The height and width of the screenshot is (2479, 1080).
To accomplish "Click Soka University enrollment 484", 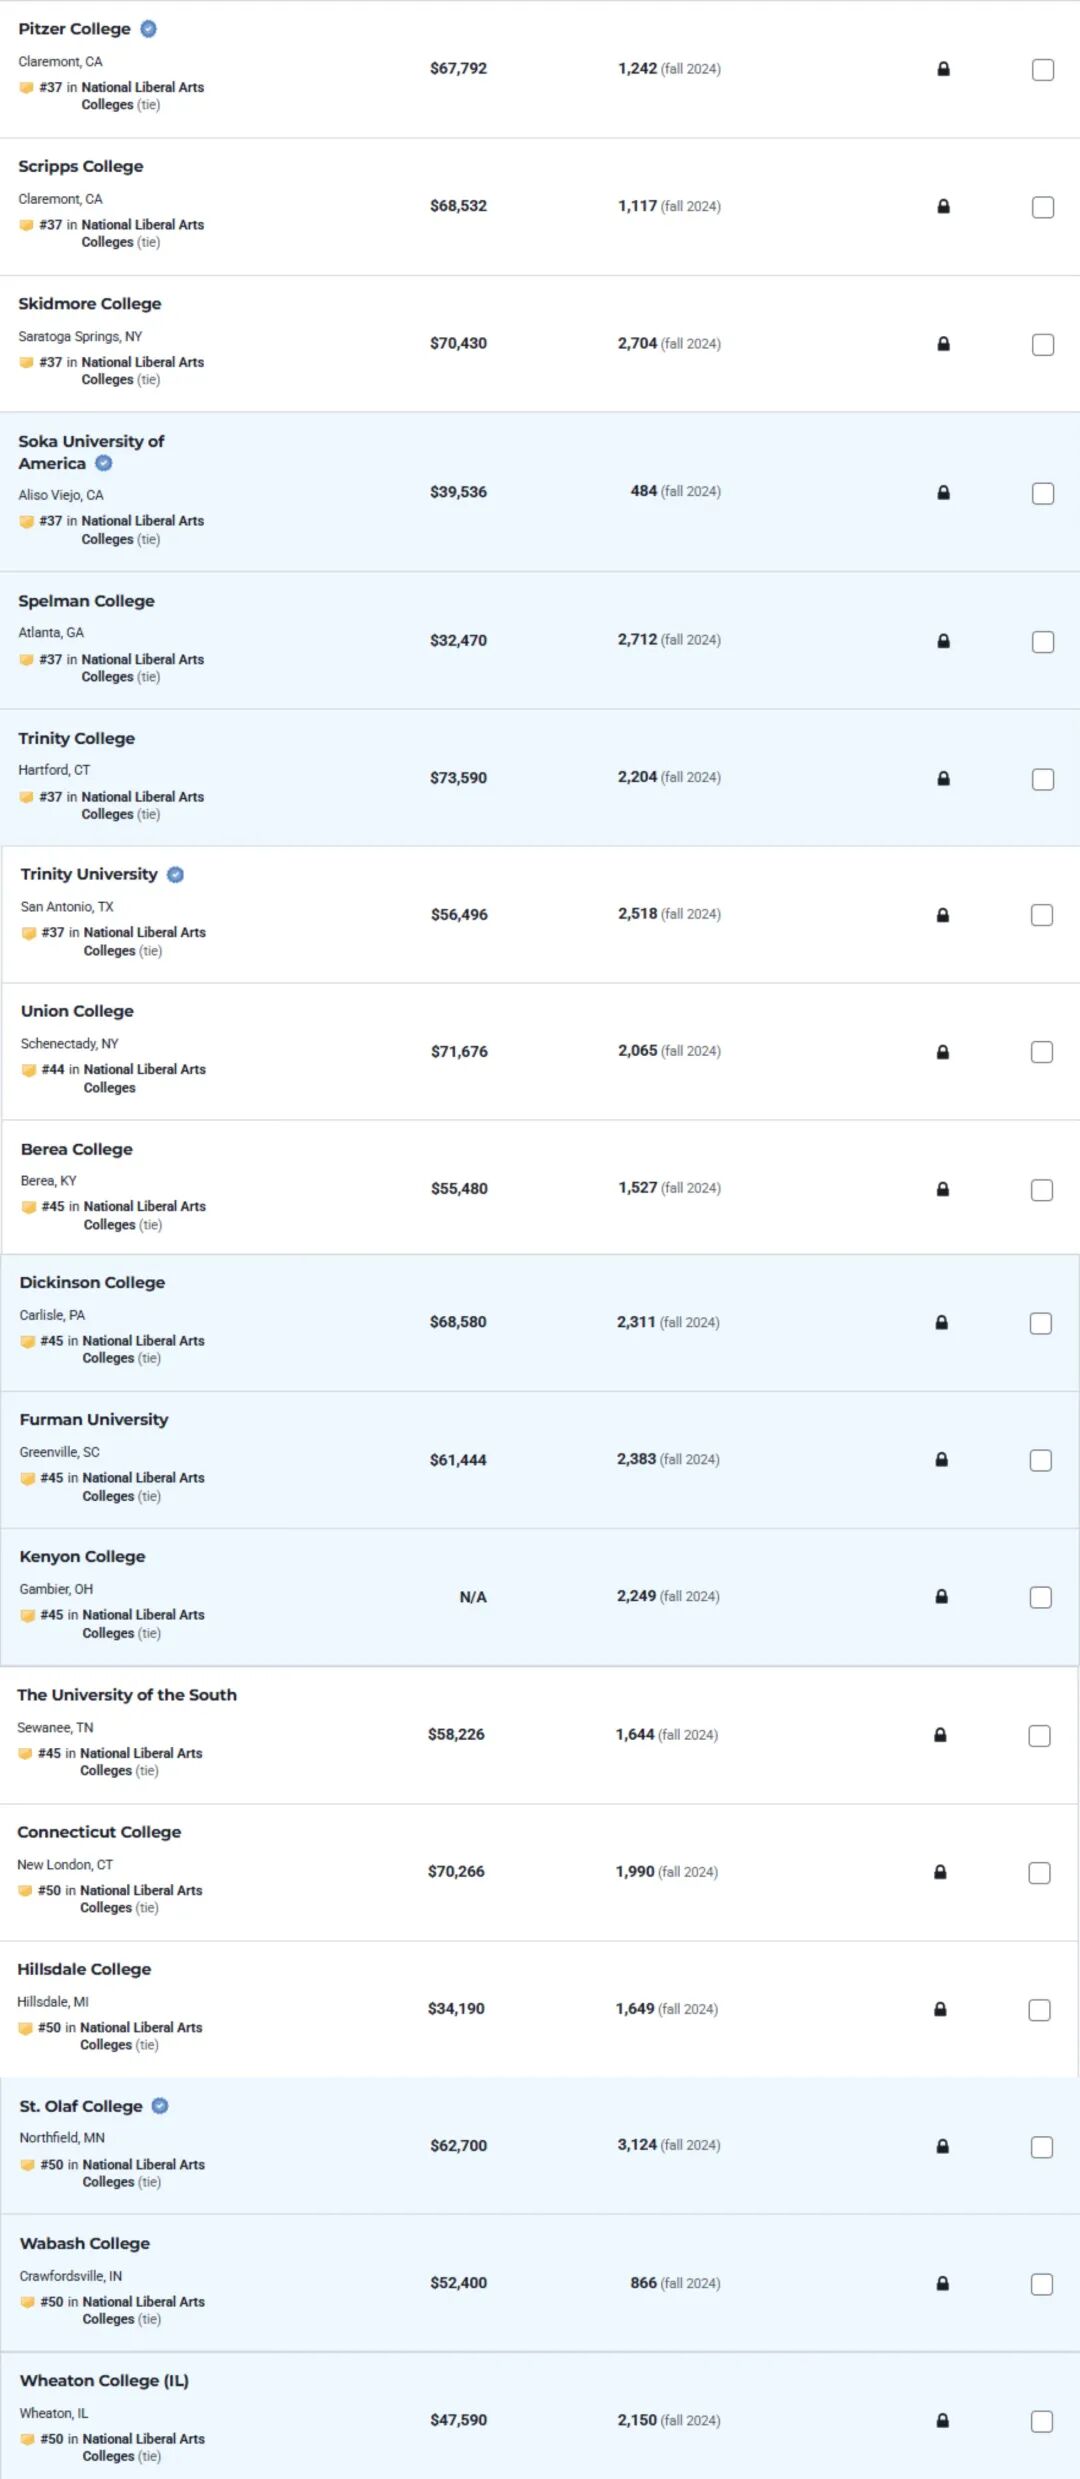I will (x=644, y=491).
